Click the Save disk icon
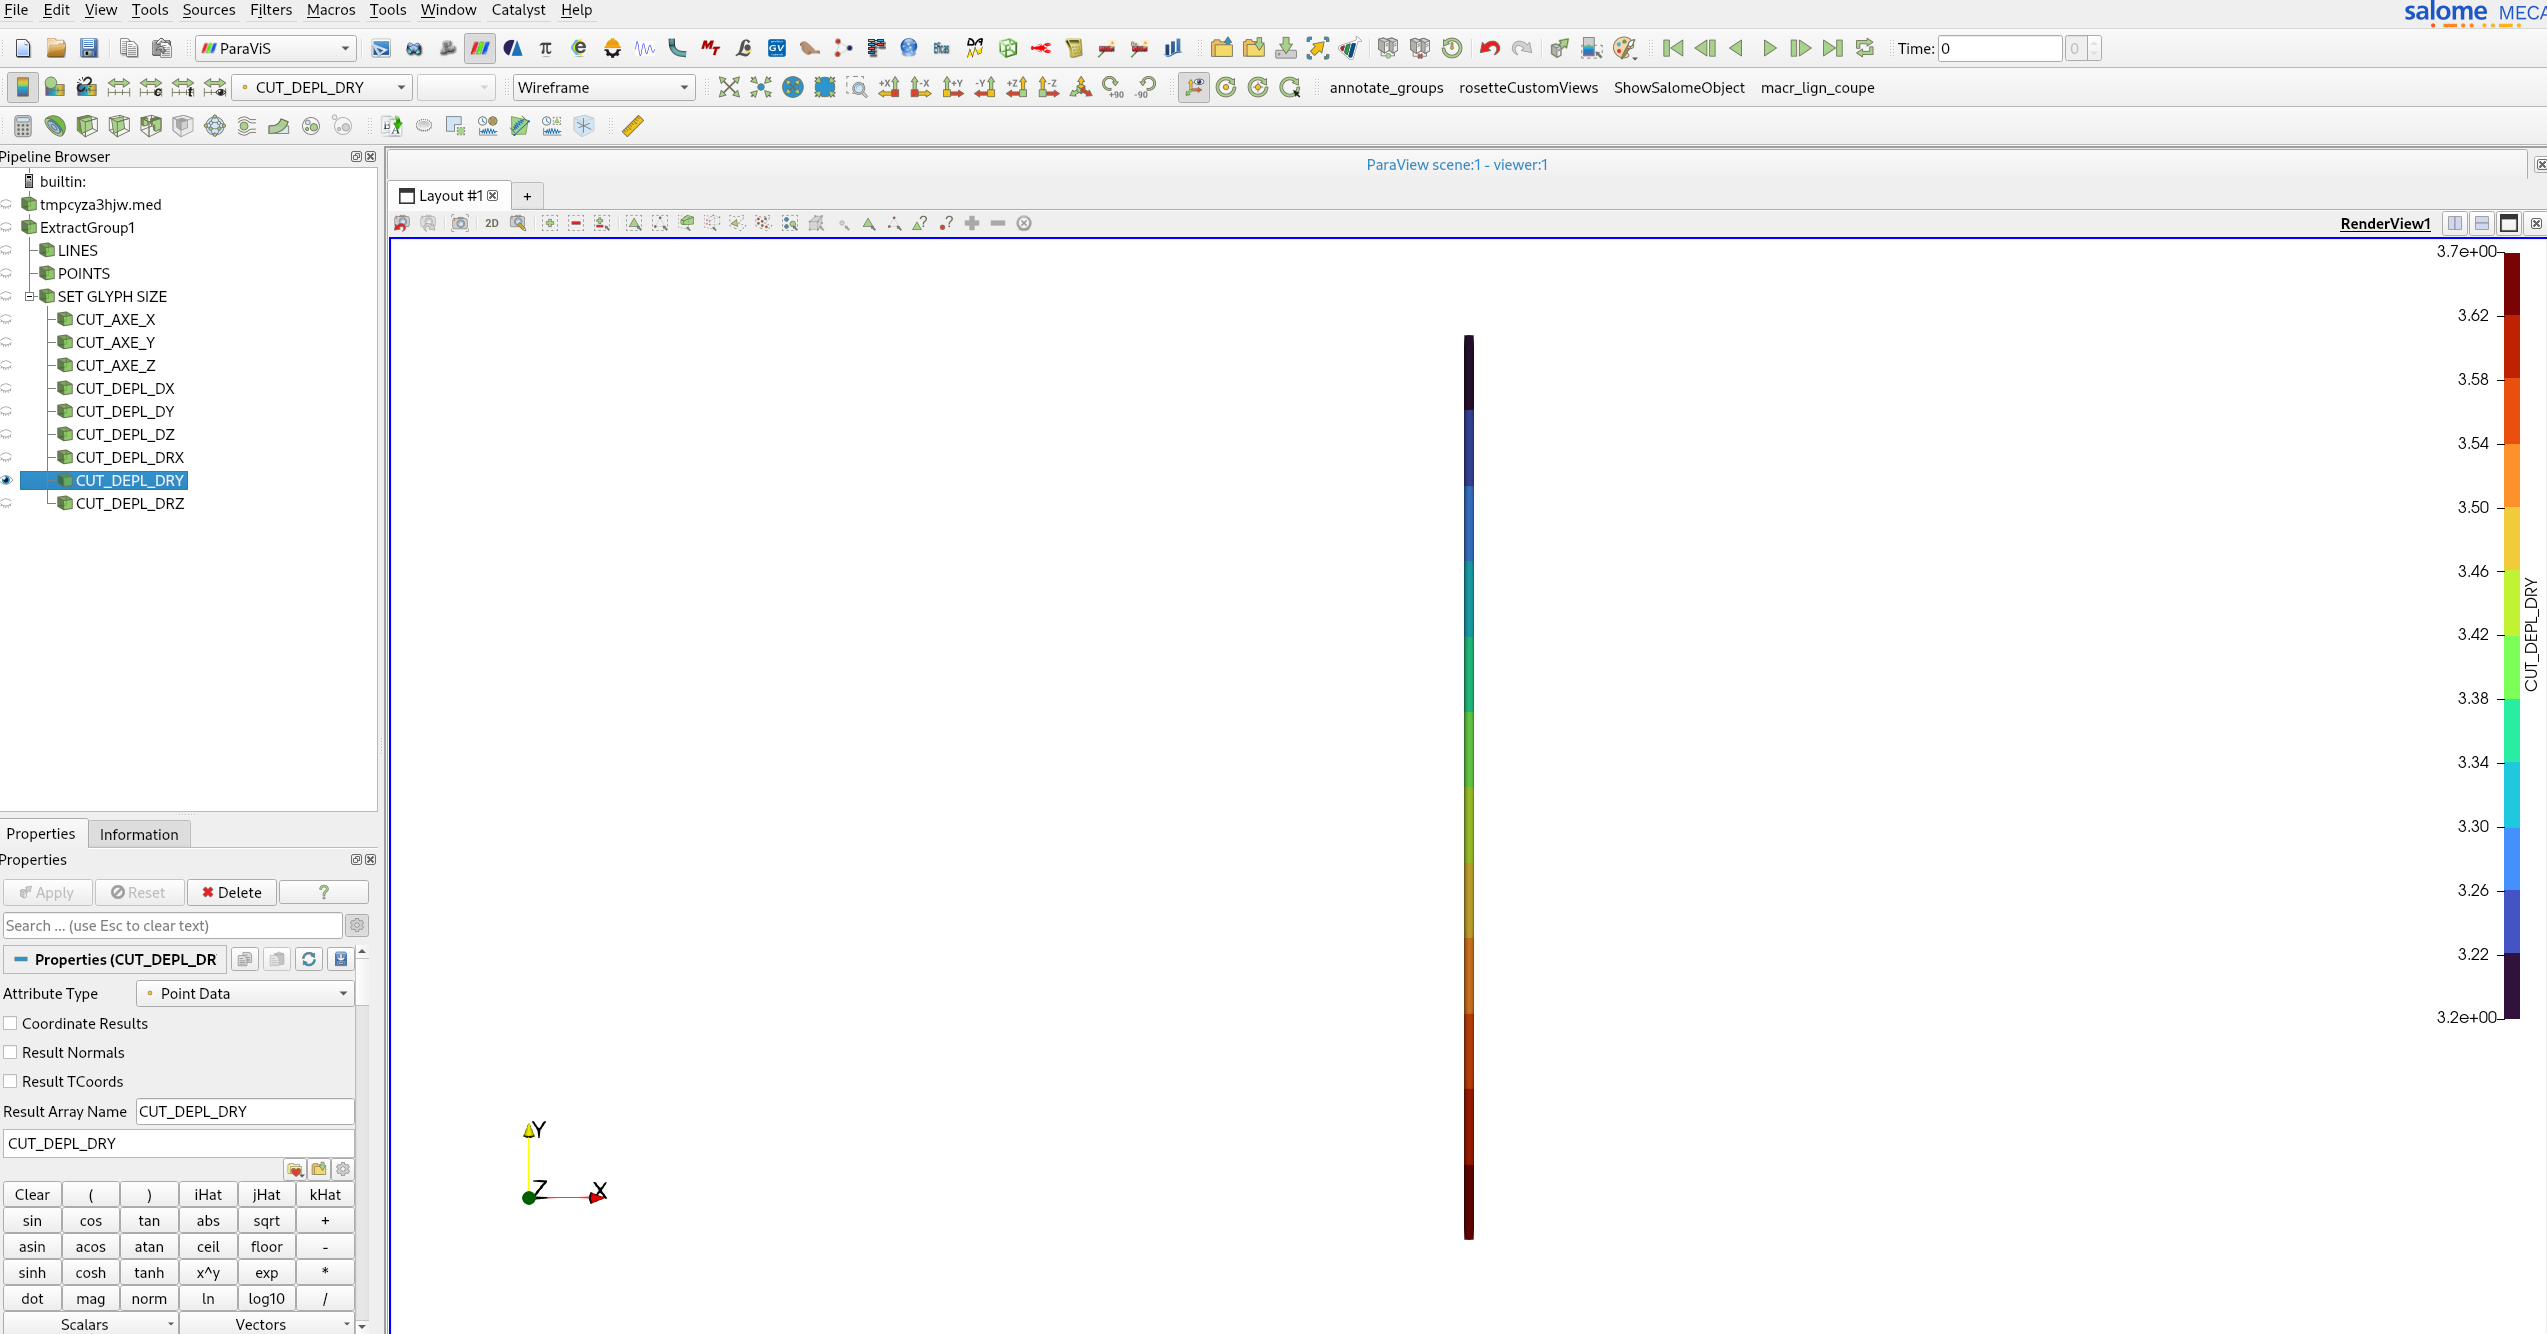2547x1334 pixels. [x=89, y=48]
